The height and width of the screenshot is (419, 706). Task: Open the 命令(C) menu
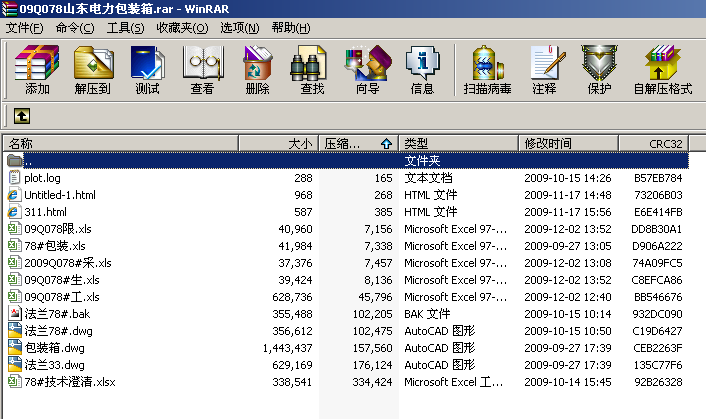75,28
